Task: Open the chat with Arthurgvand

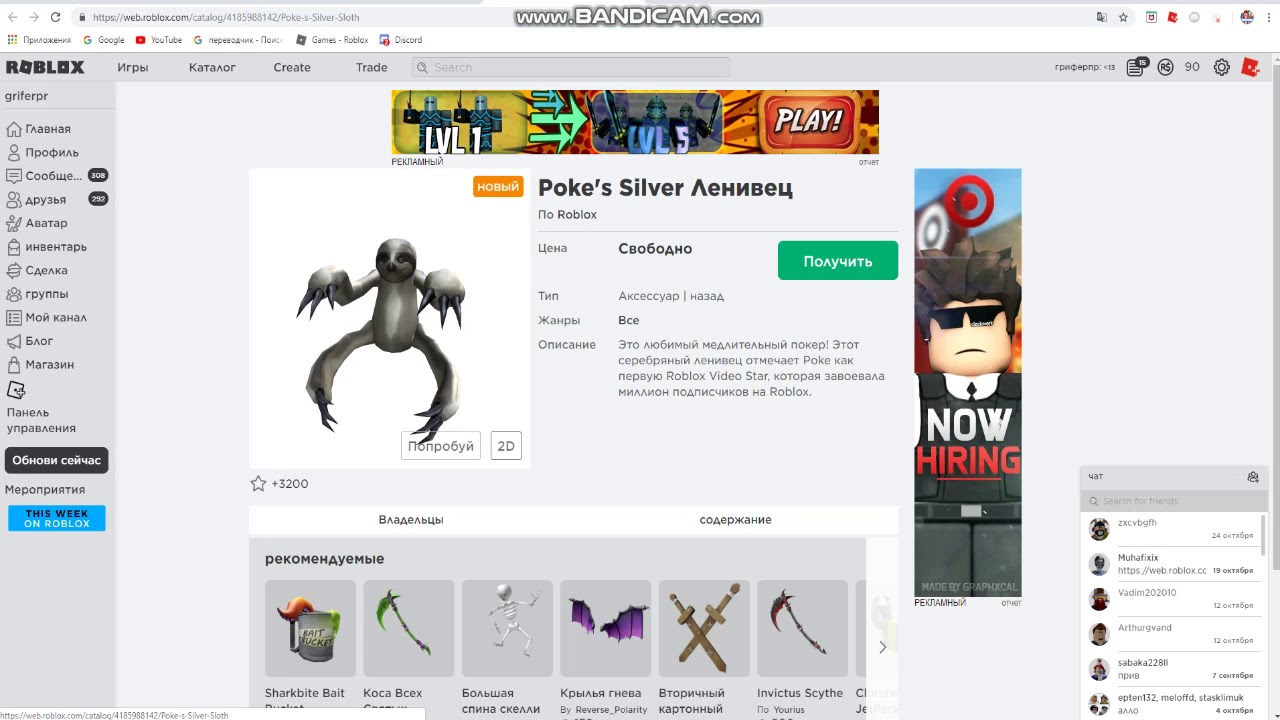Action: pos(1172,634)
